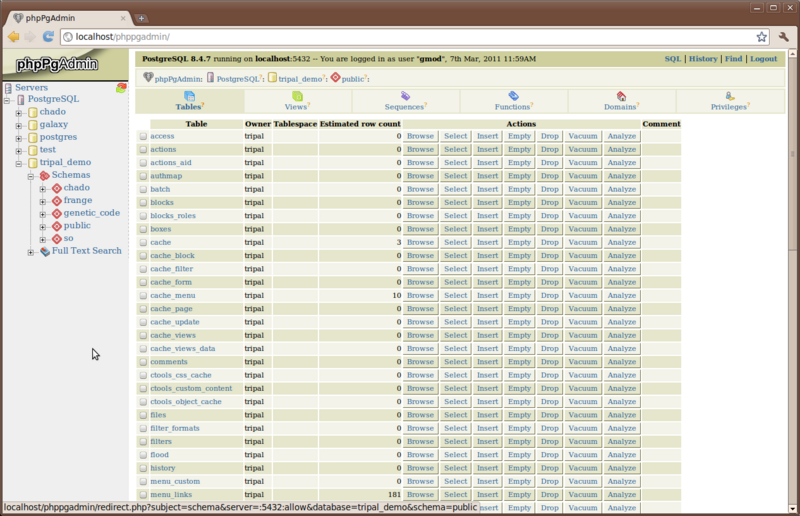This screenshot has height=516, width=800.
Task: Click the Schemas node icon
Action: [x=45, y=176]
